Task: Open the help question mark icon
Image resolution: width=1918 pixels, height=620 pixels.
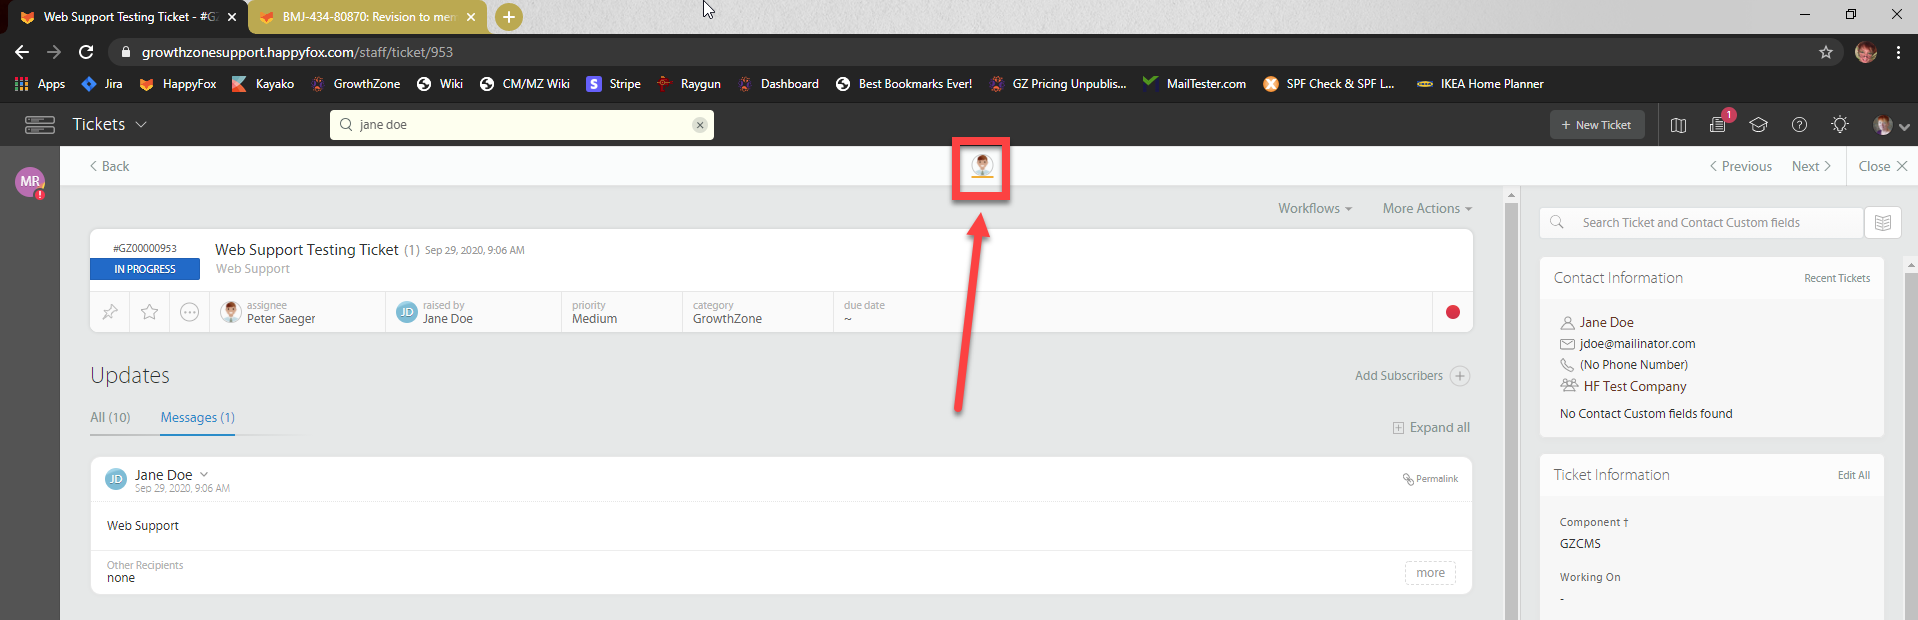Action: [x=1799, y=124]
